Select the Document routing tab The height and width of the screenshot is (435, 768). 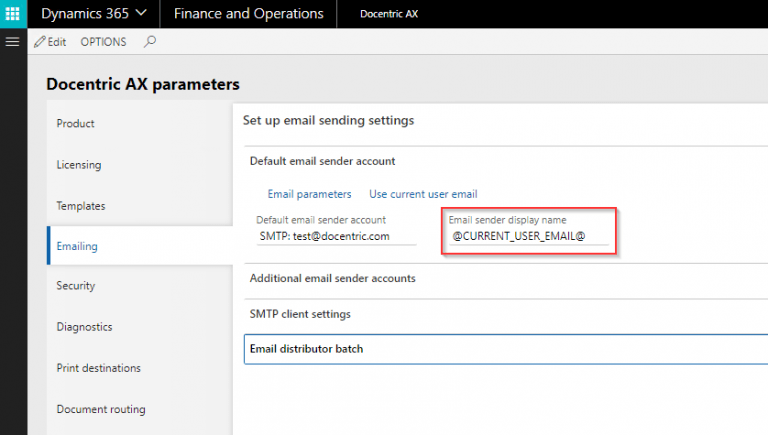point(140,409)
